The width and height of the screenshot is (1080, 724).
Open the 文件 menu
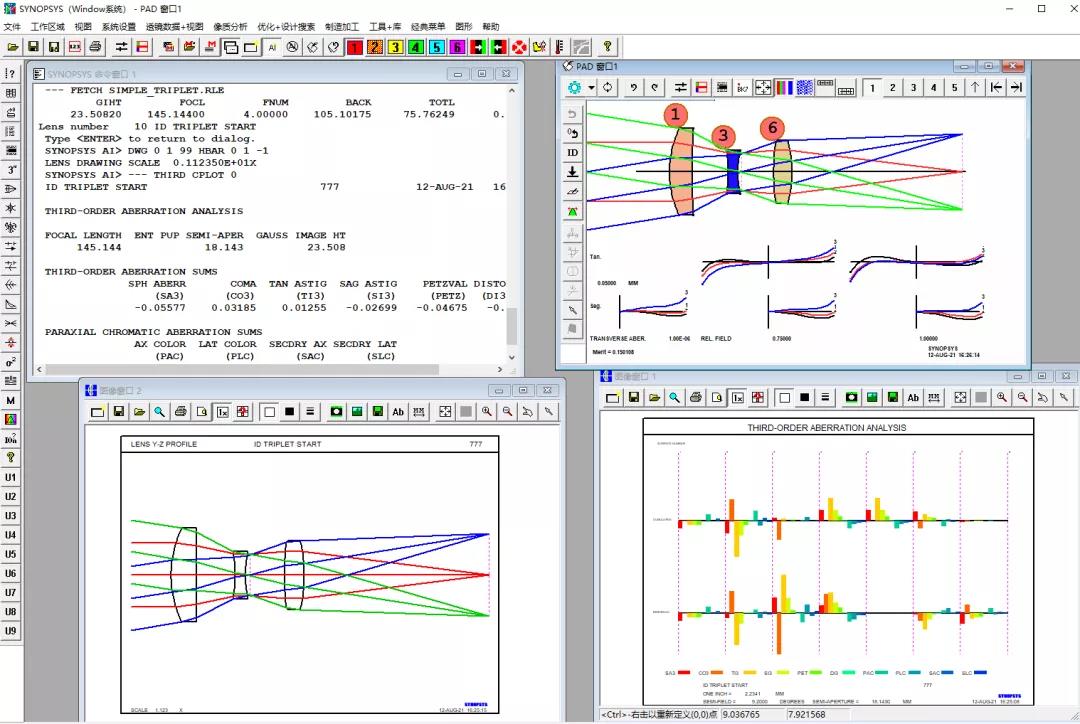pos(12,26)
